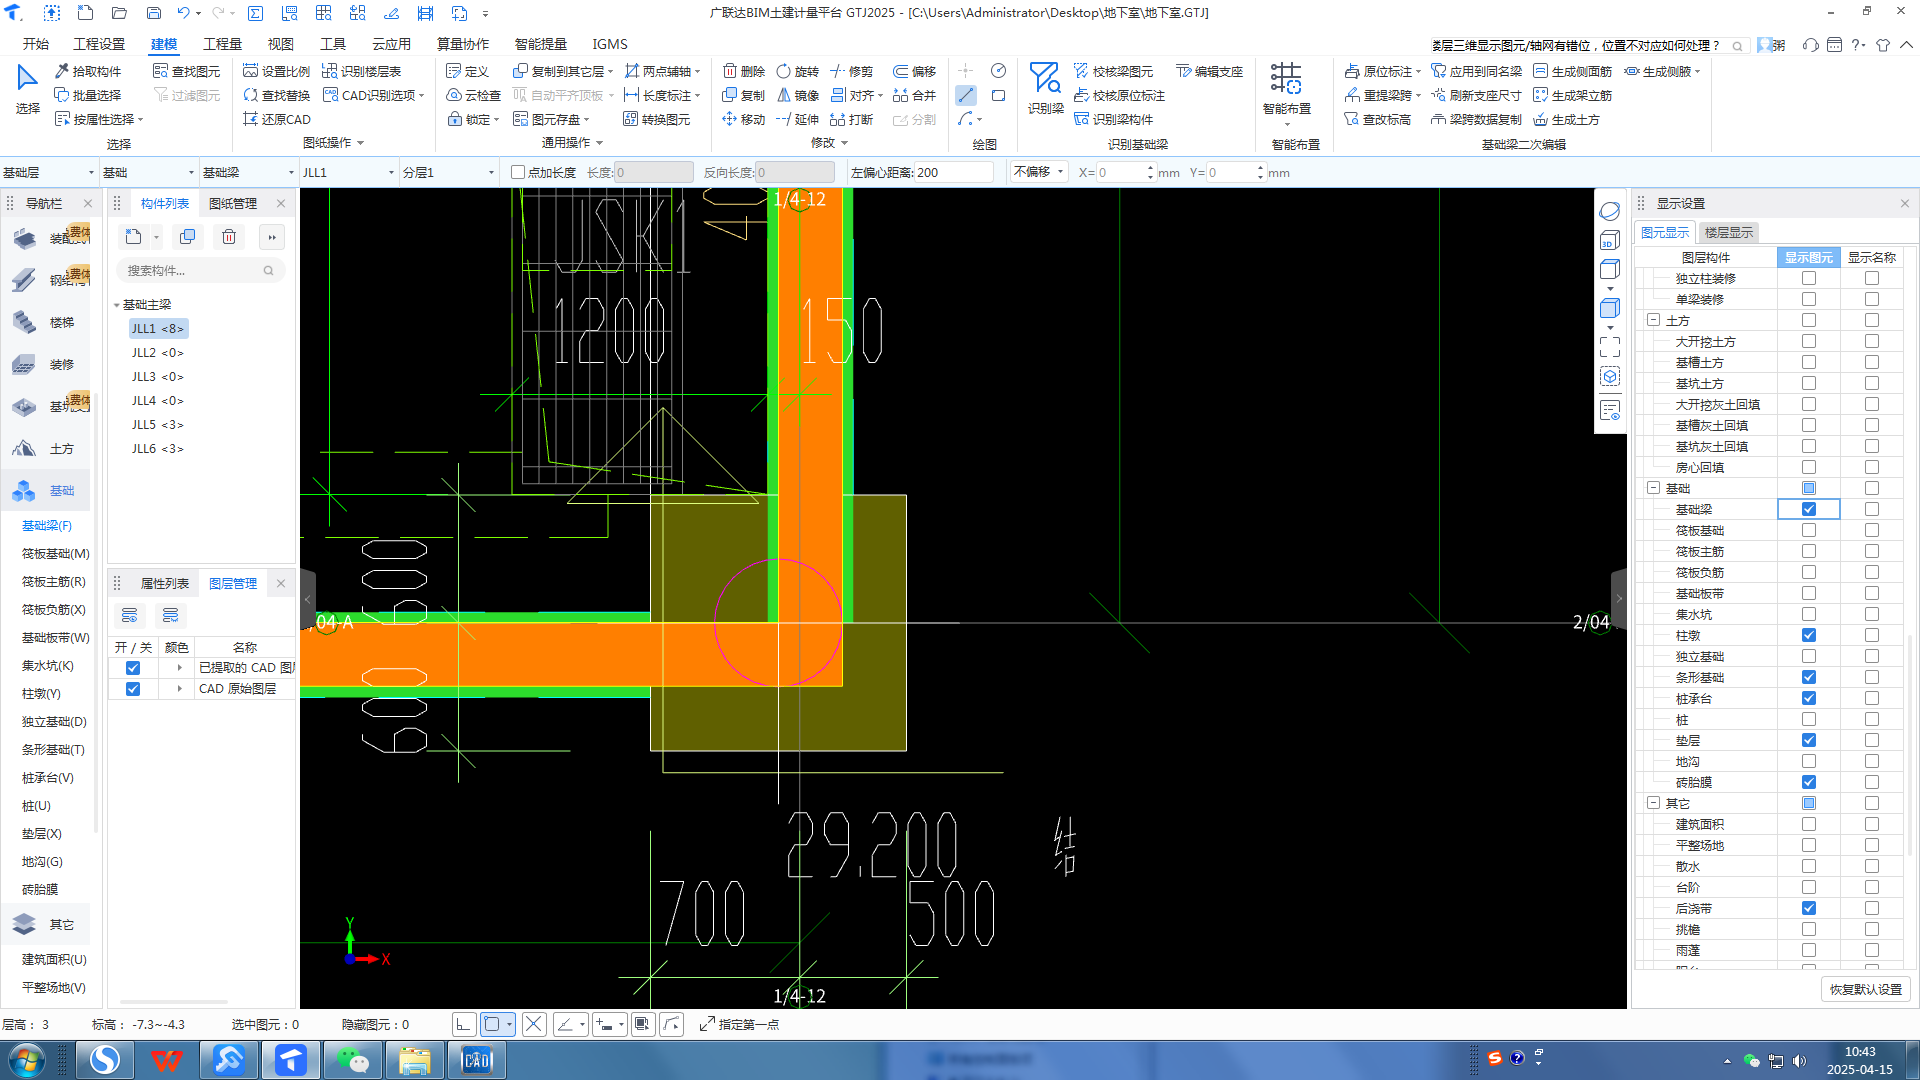Click the Windows Start button

pos(27,1060)
